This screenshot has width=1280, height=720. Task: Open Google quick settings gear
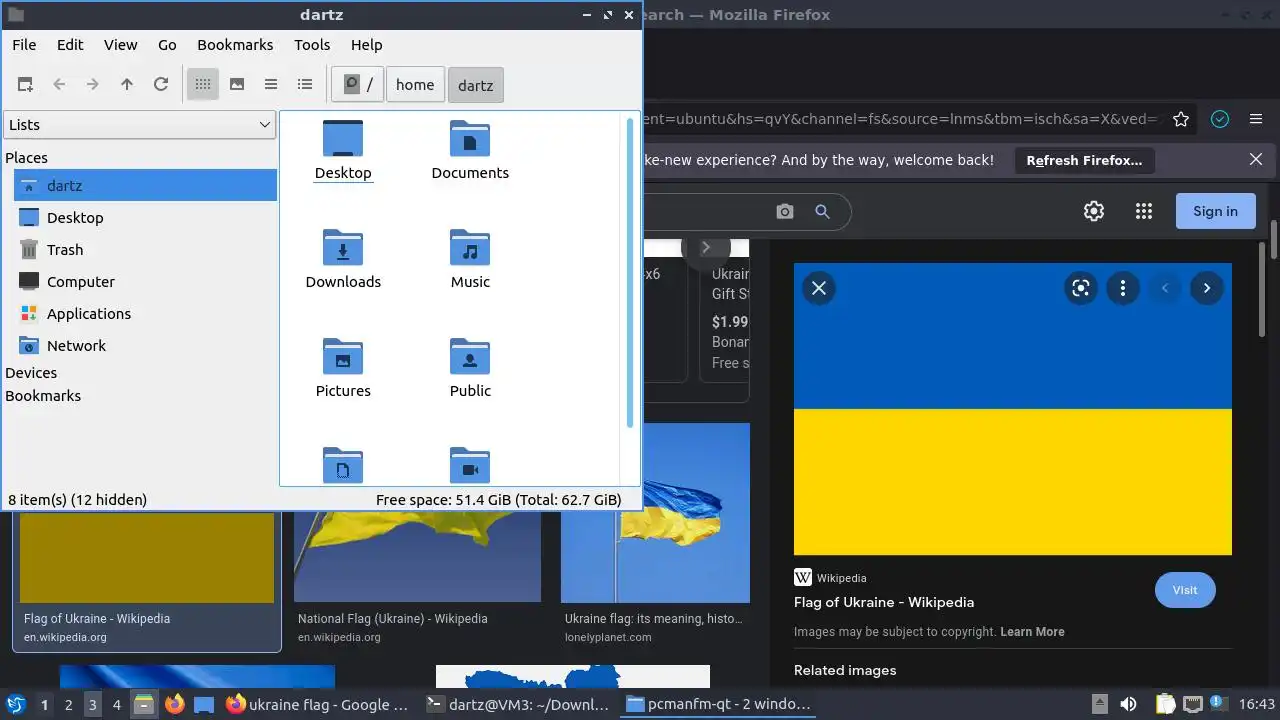[x=1094, y=211]
